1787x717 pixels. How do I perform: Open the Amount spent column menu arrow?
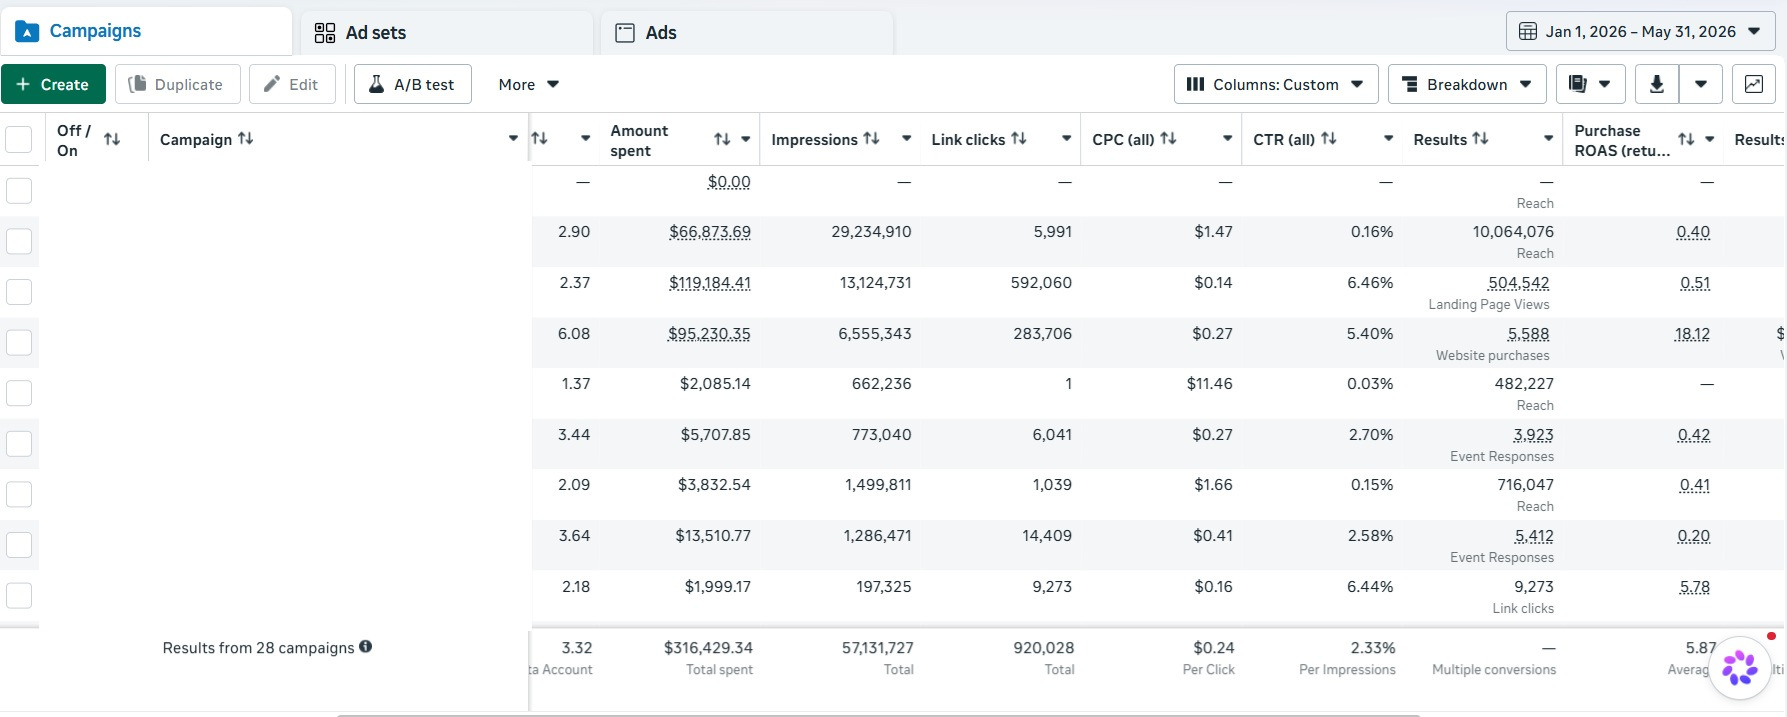click(x=746, y=139)
